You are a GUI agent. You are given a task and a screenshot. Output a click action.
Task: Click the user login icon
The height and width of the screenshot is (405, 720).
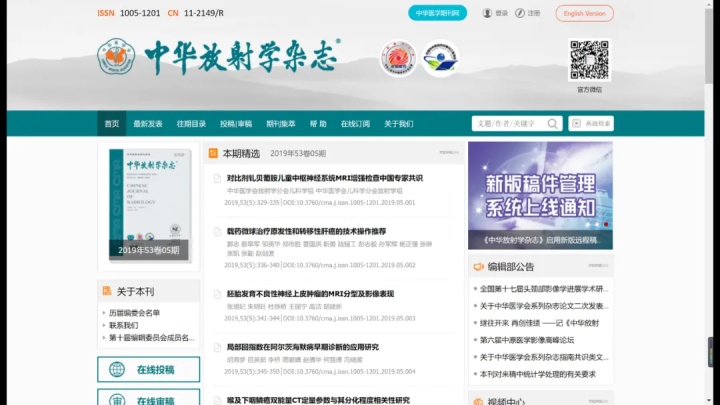click(x=487, y=13)
